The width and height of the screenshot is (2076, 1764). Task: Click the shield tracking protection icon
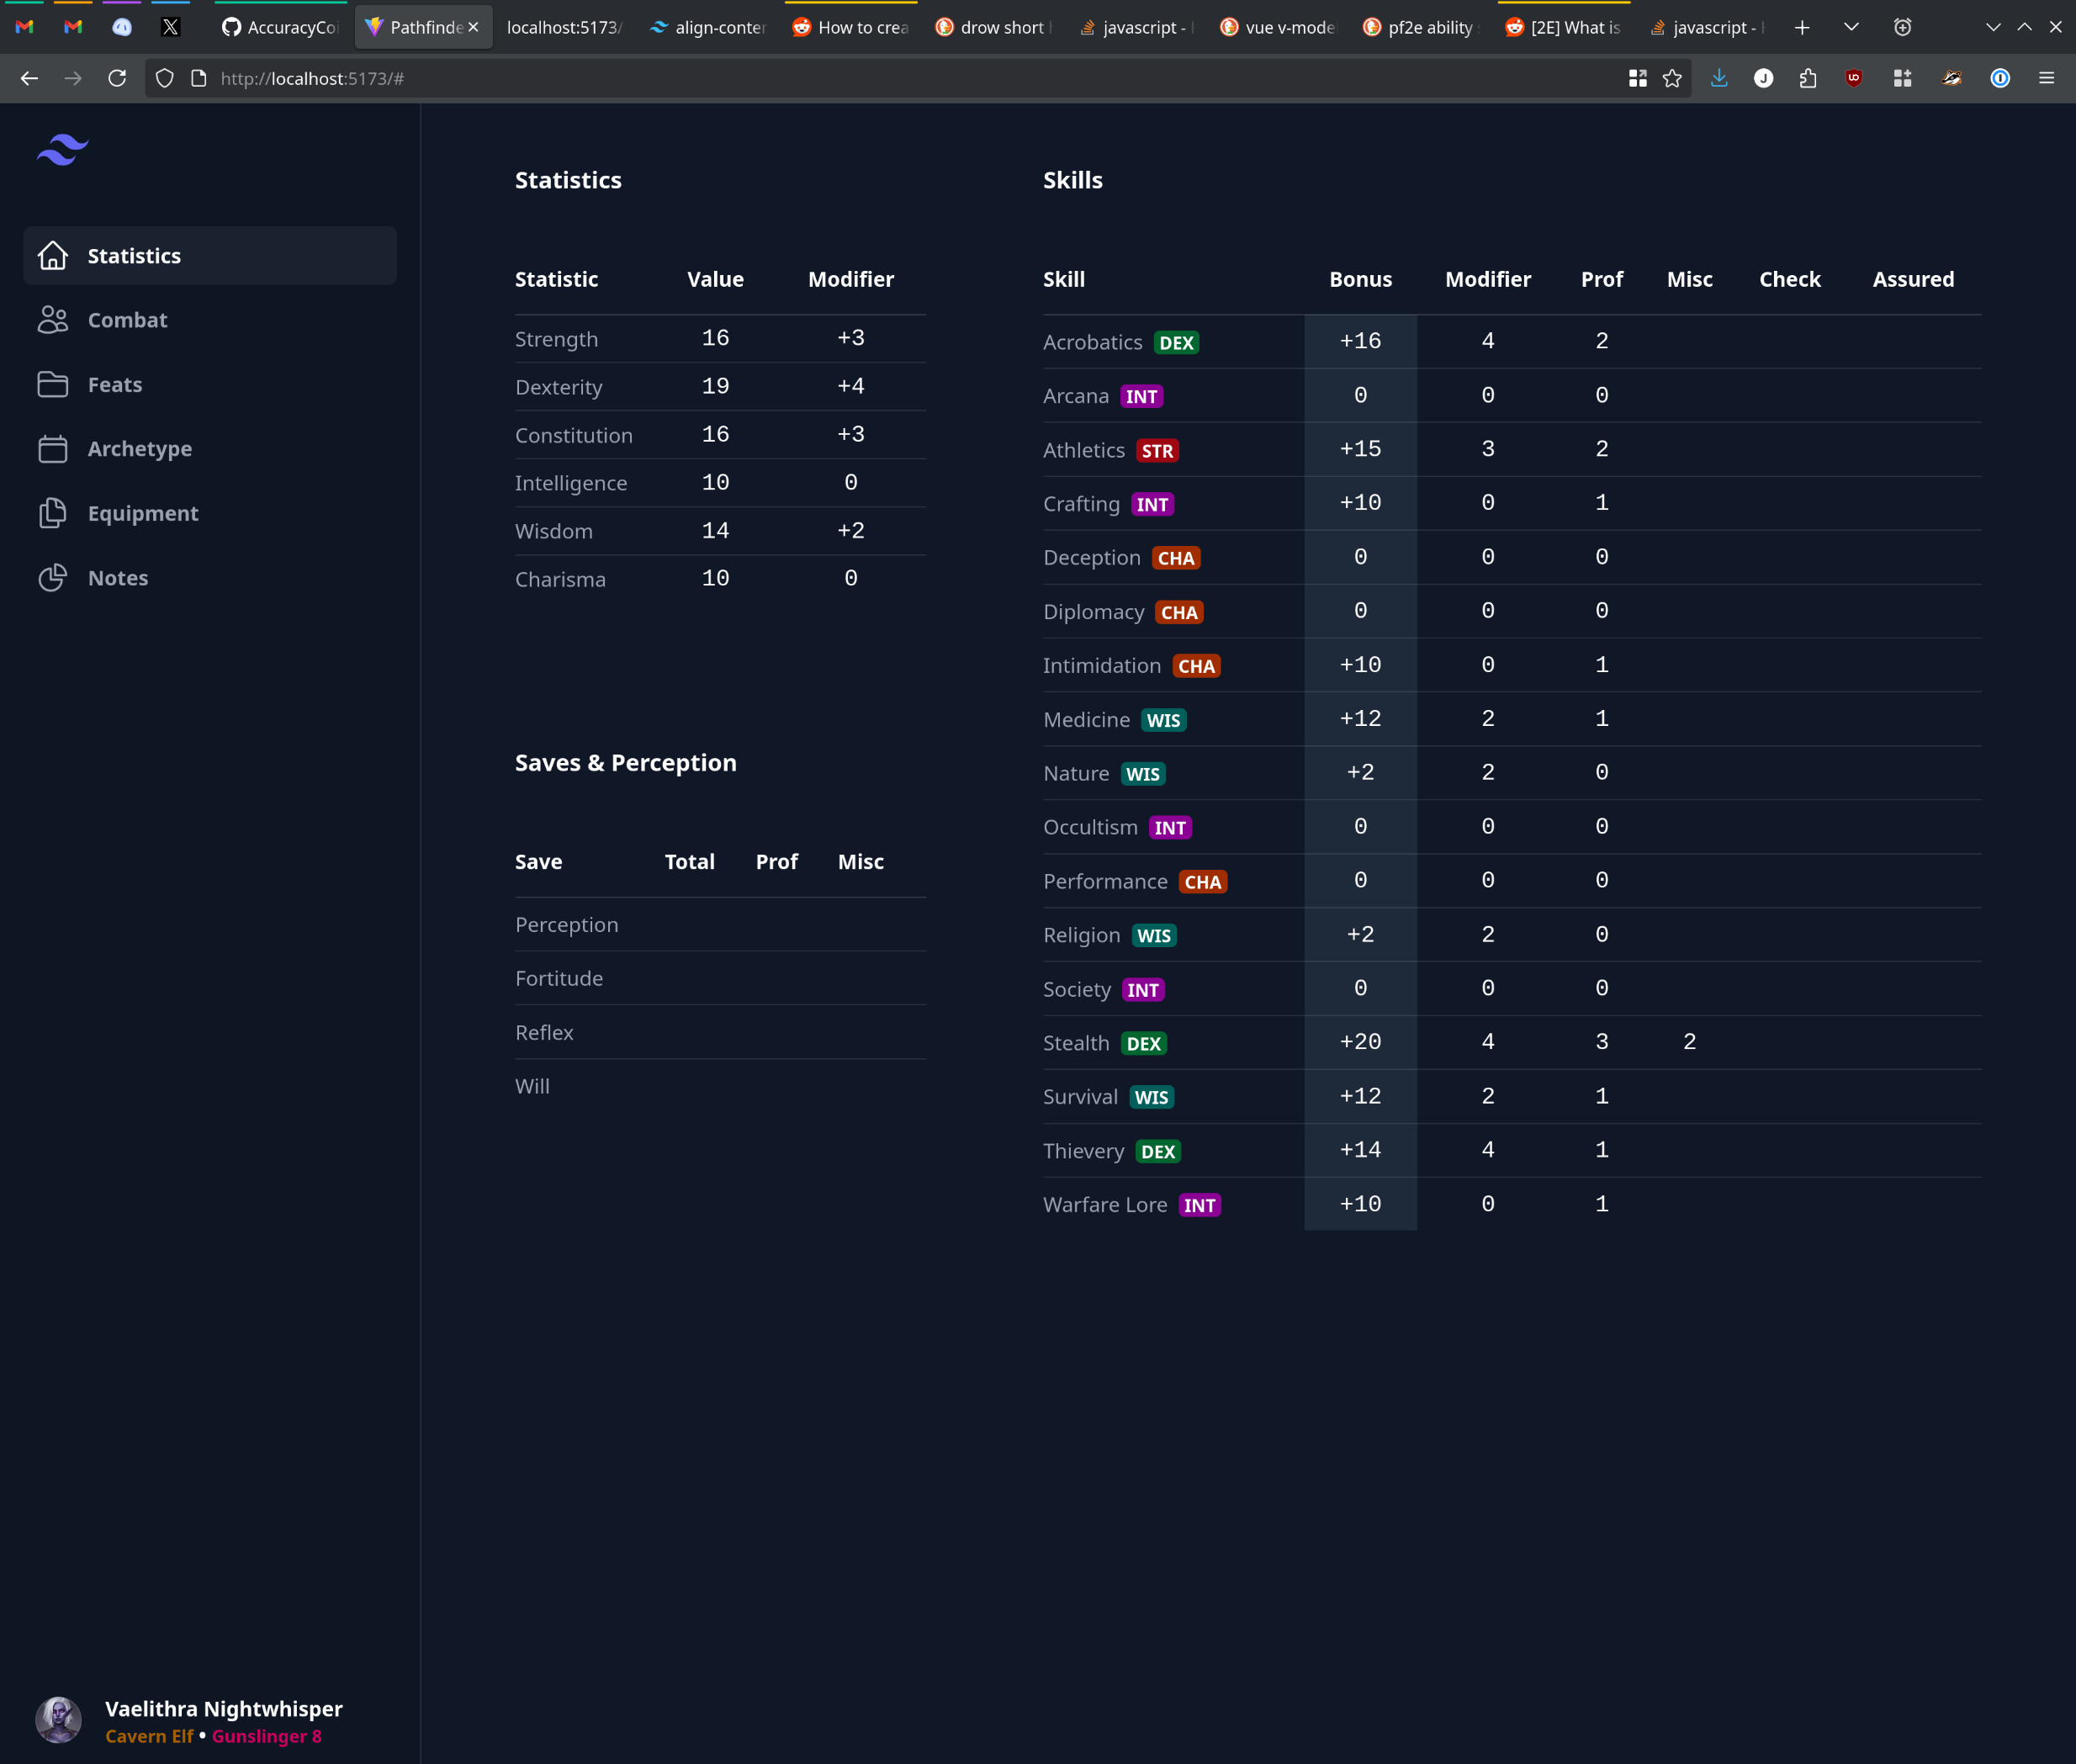[165, 78]
